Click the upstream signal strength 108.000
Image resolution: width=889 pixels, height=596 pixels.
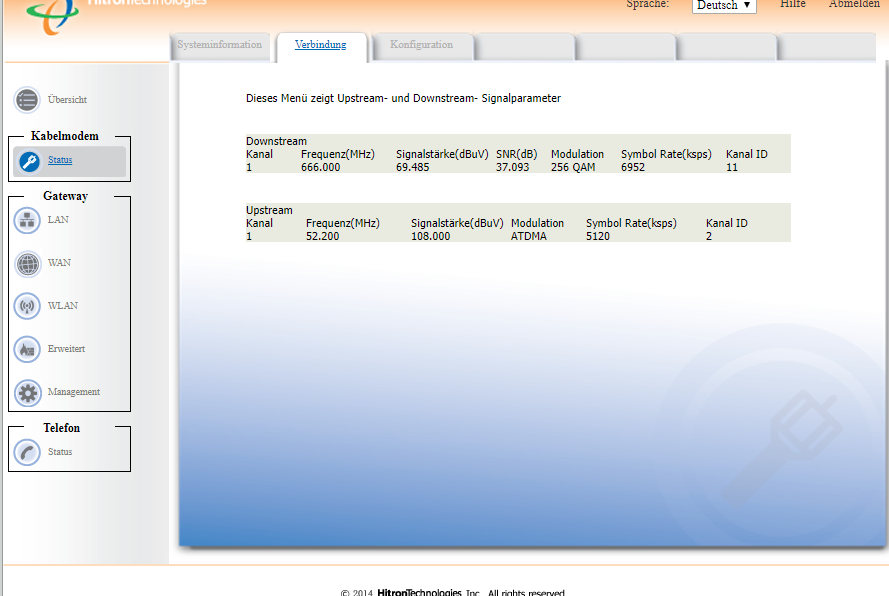(x=430, y=236)
